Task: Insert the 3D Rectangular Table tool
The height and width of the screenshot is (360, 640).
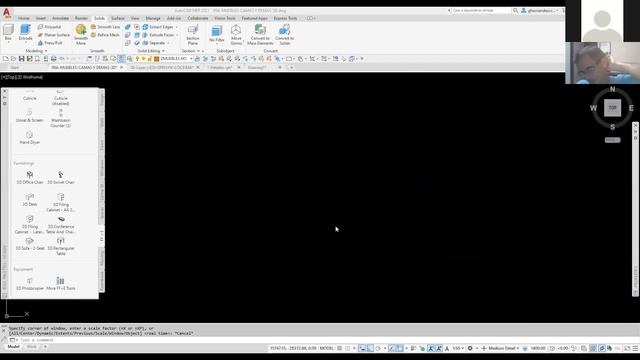Action: [61, 247]
